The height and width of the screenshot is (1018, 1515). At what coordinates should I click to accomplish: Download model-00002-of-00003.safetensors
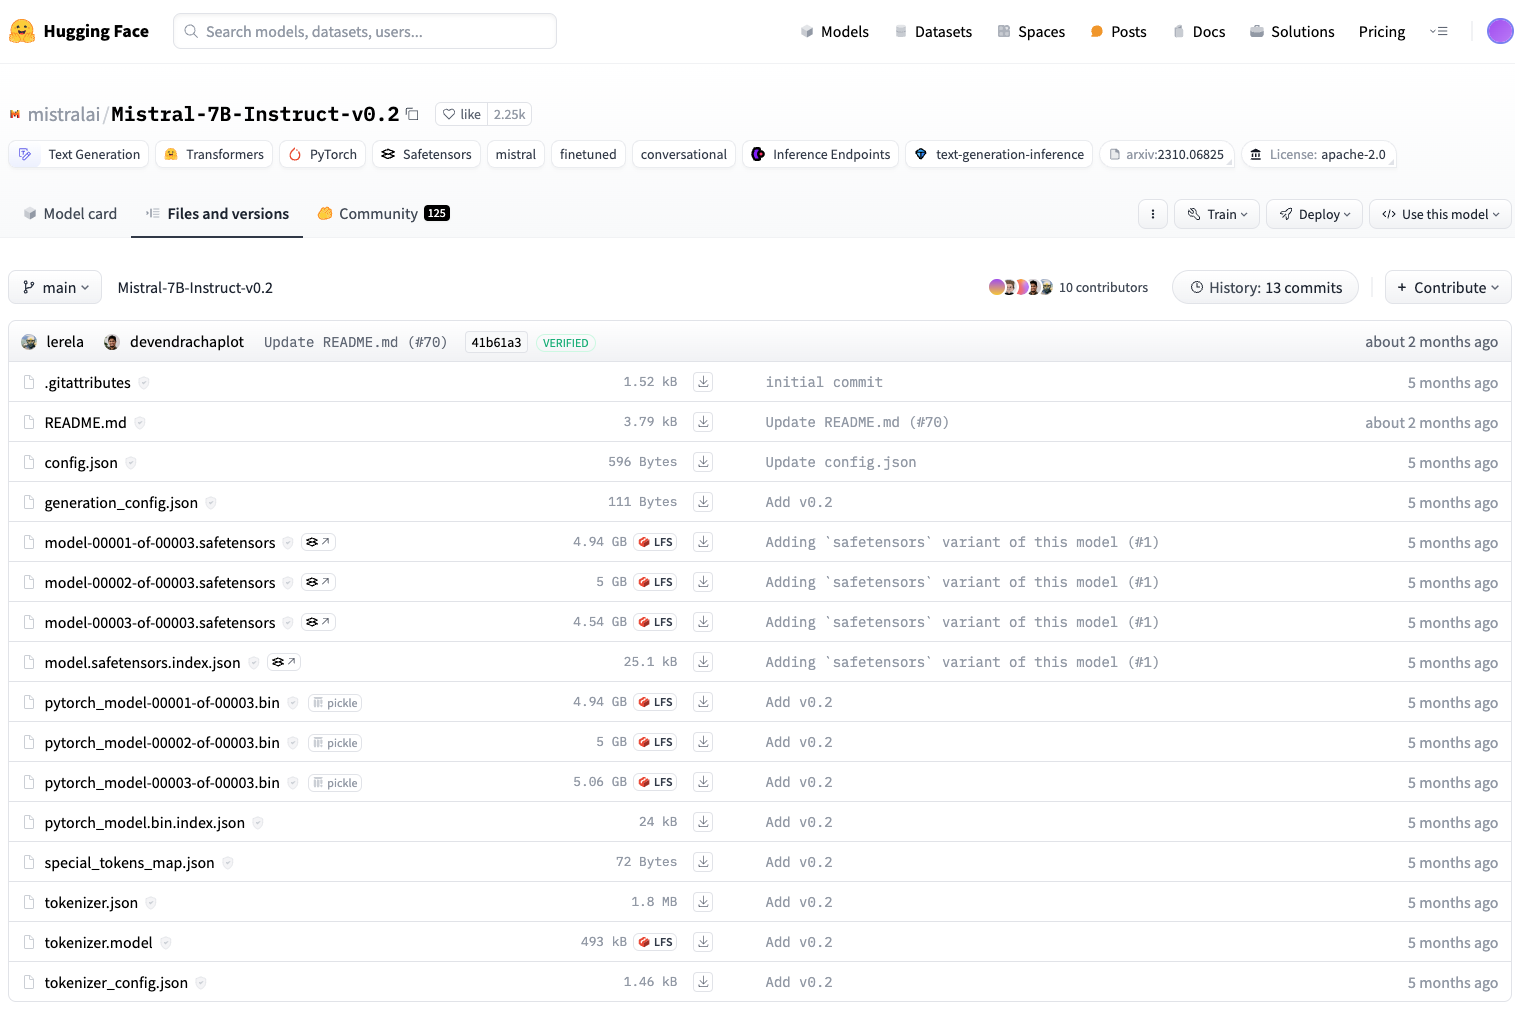coord(703,582)
